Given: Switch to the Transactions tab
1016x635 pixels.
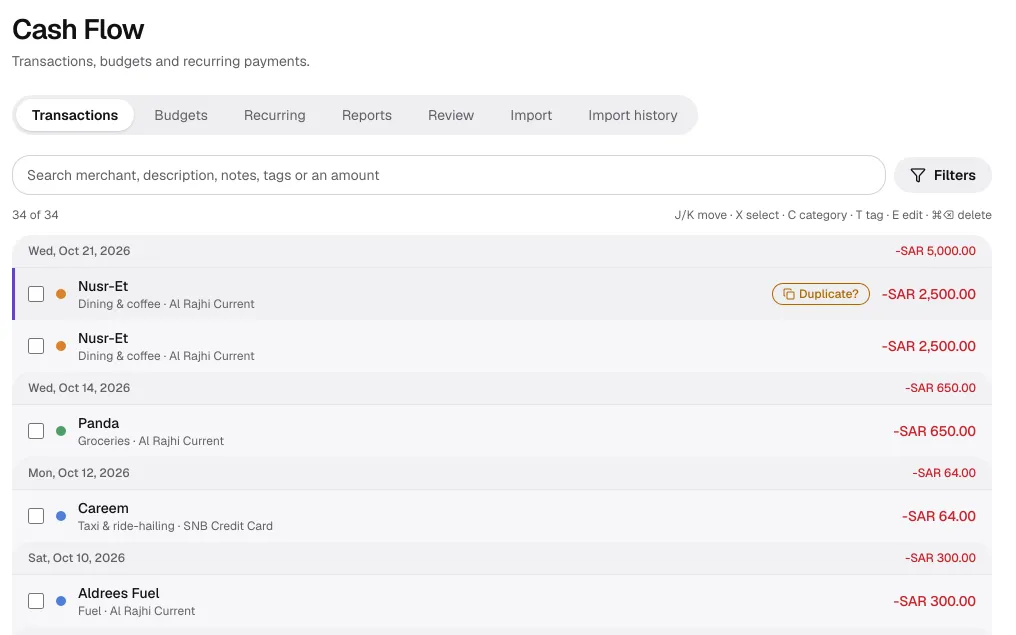Looking at the screenshot, I should [x=75, y=115].
